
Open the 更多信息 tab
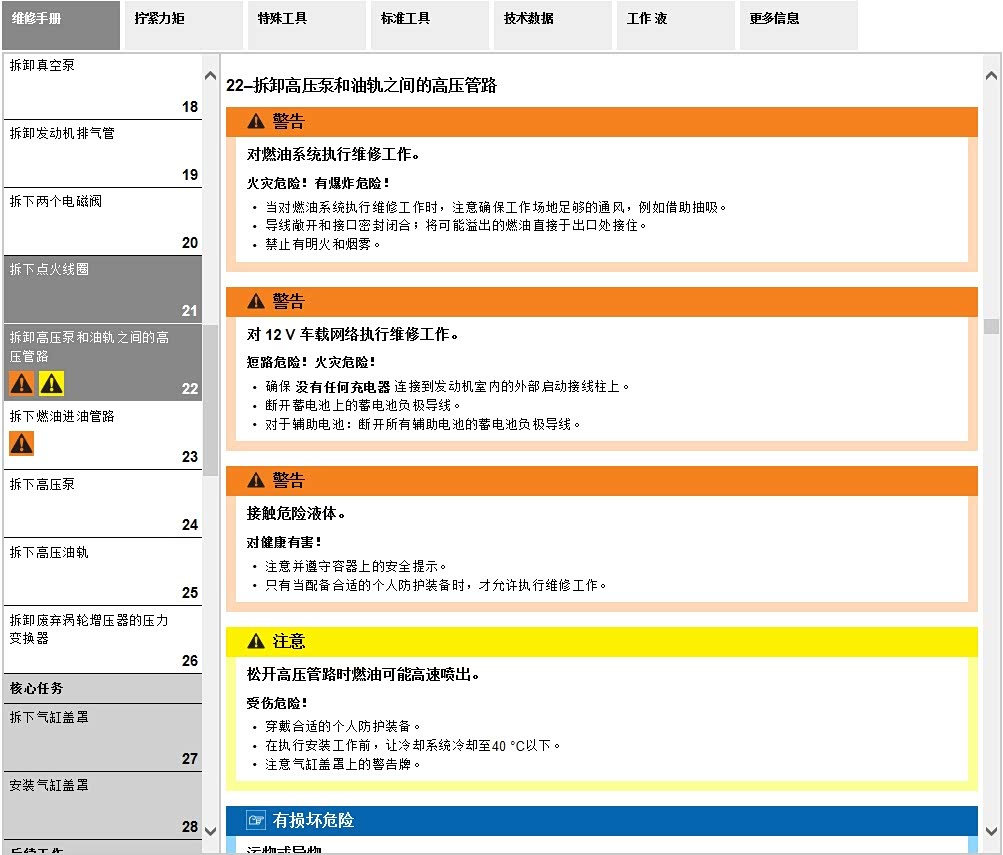(797, 25)
